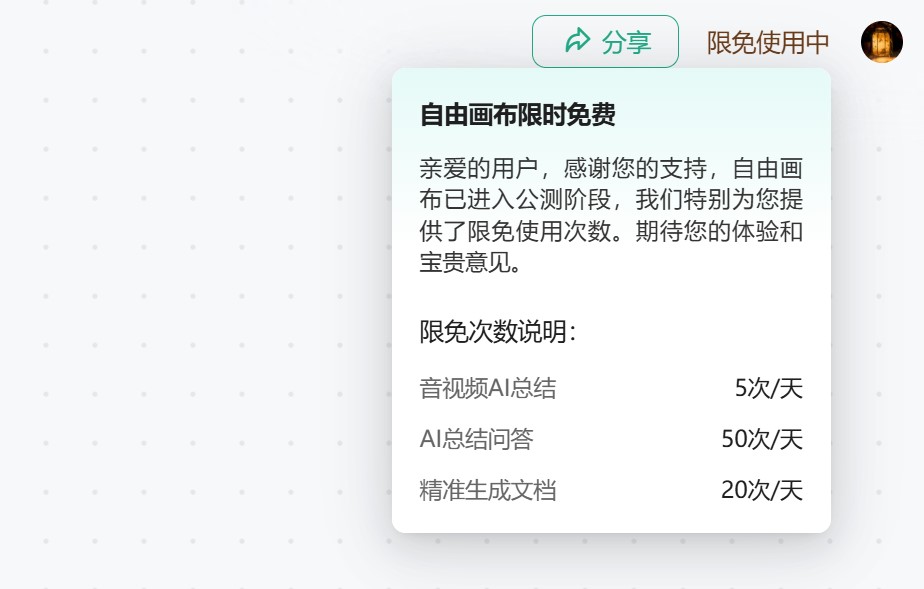Select the curved arrow inside the 分享 button
This screenshot has height=589, width=924.
577,41
